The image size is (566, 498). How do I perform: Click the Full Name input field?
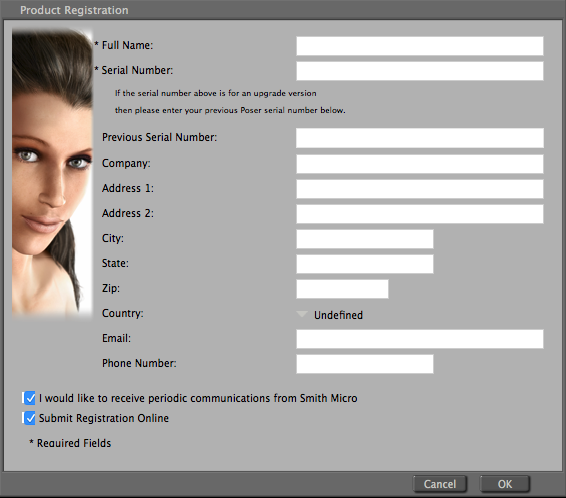(x=420, y=46)
